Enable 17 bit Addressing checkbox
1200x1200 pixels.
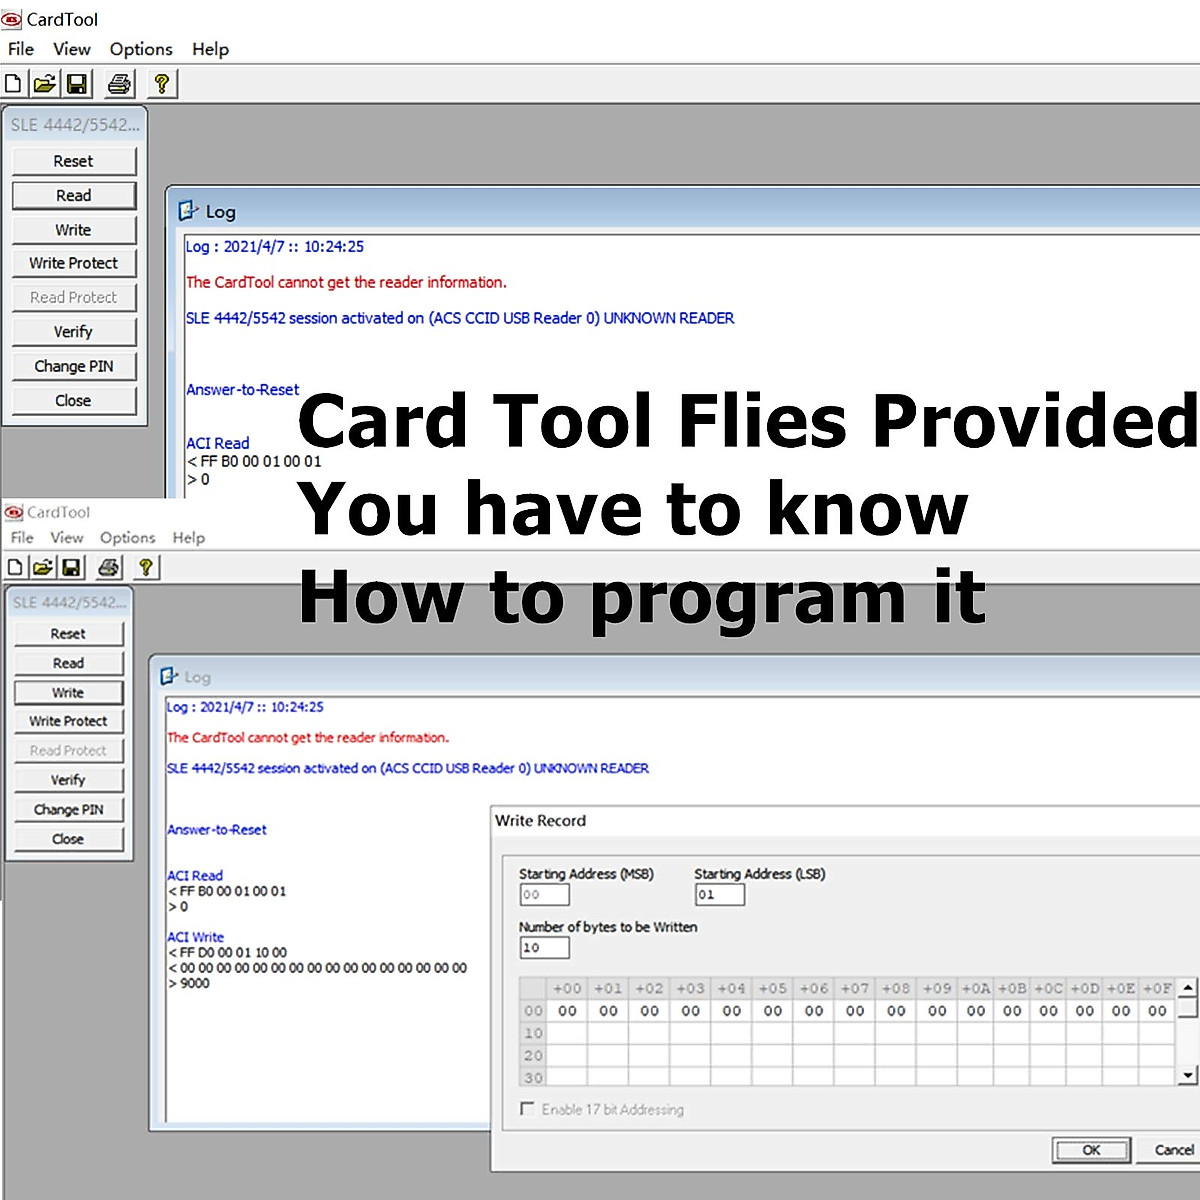click(x=527, y=1109)
